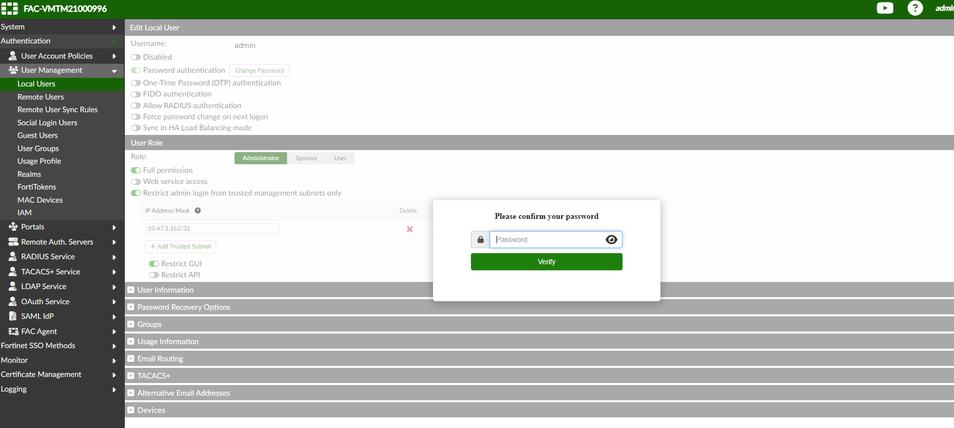Open the YouTube video icon in header
Viewport: 954px width, 428px height.
coord(885,8)
